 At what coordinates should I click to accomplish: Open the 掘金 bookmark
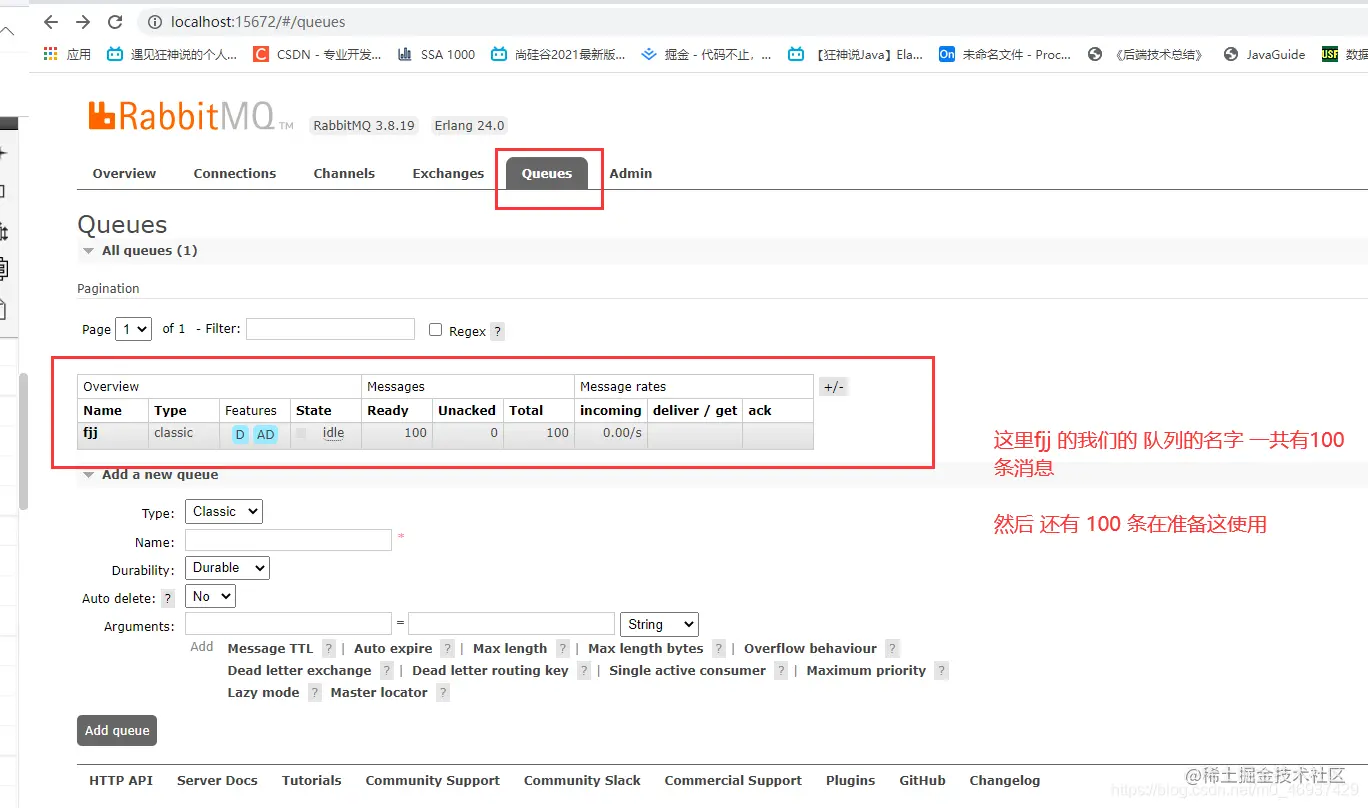coord(706,55)
